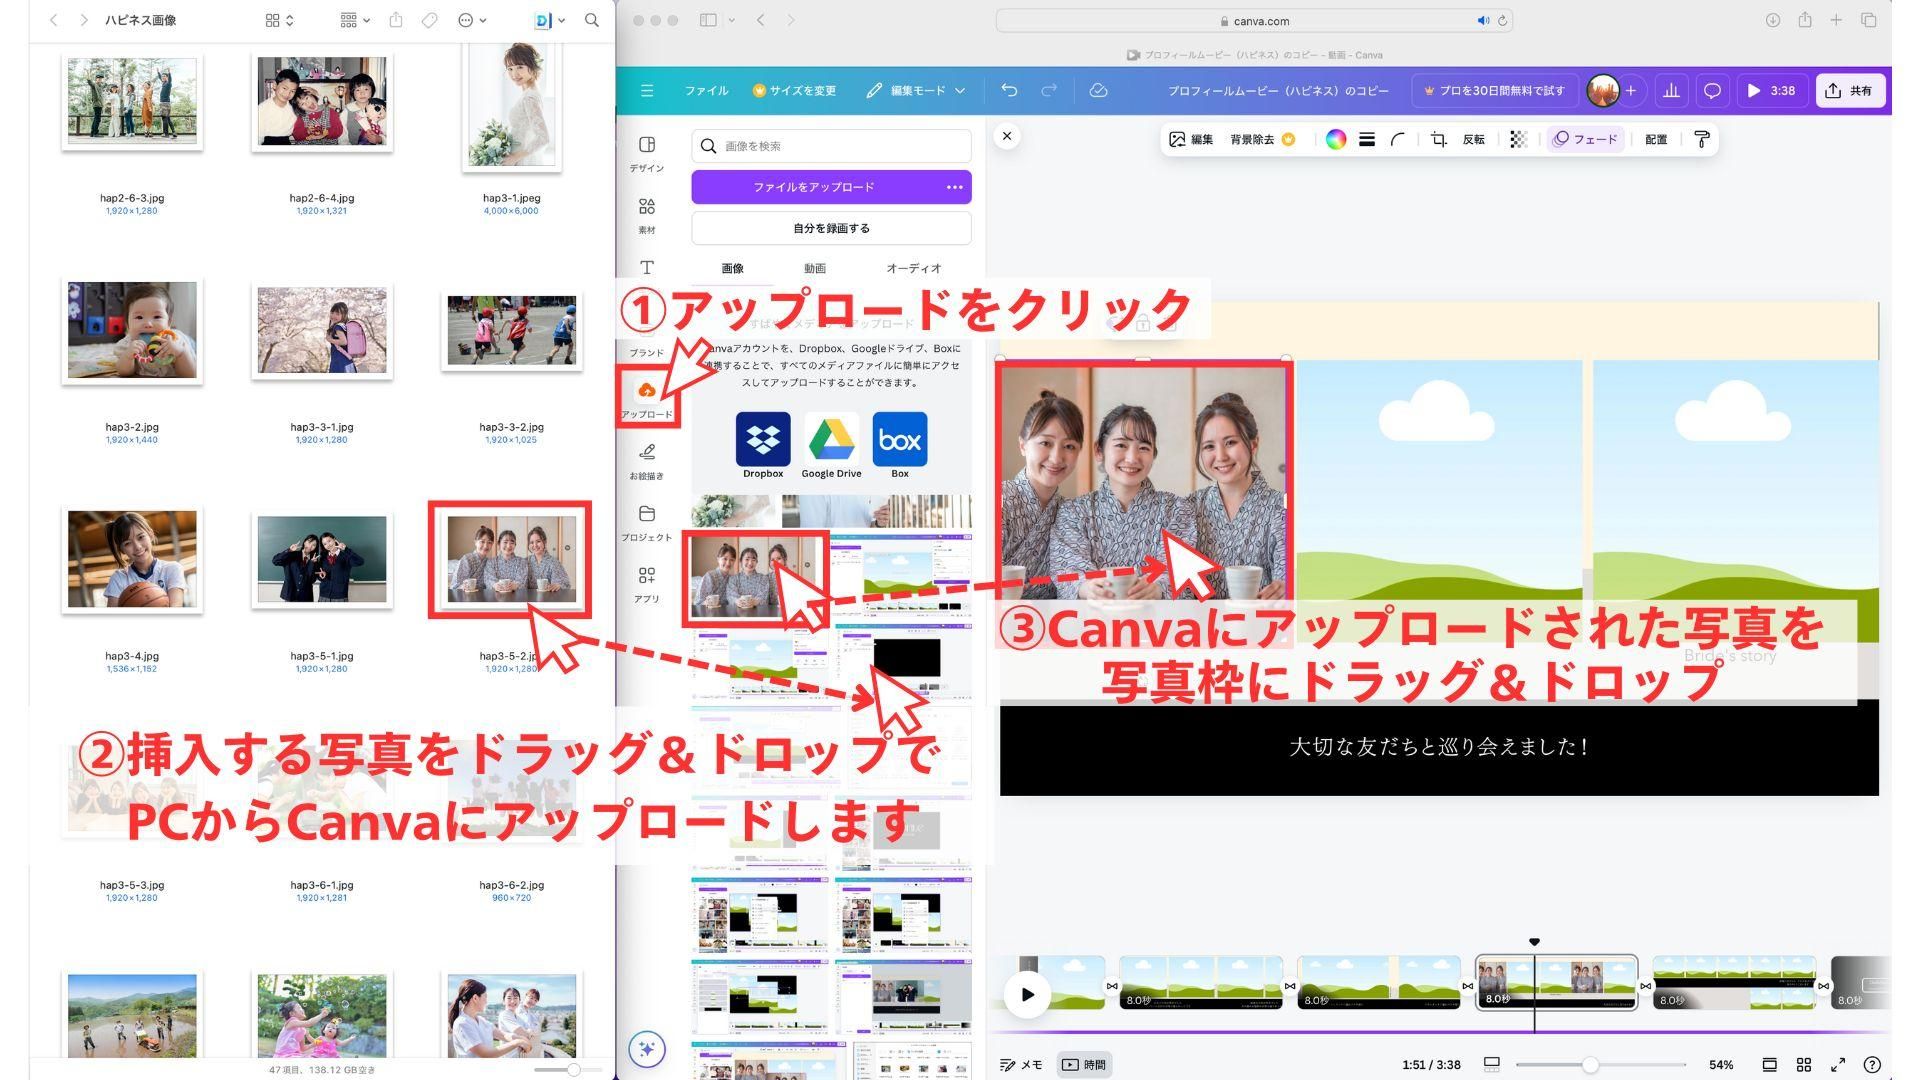Open the analytics chart icon
The width and height of the screenshot is (1920, 1080).
tap(1671, 90)
